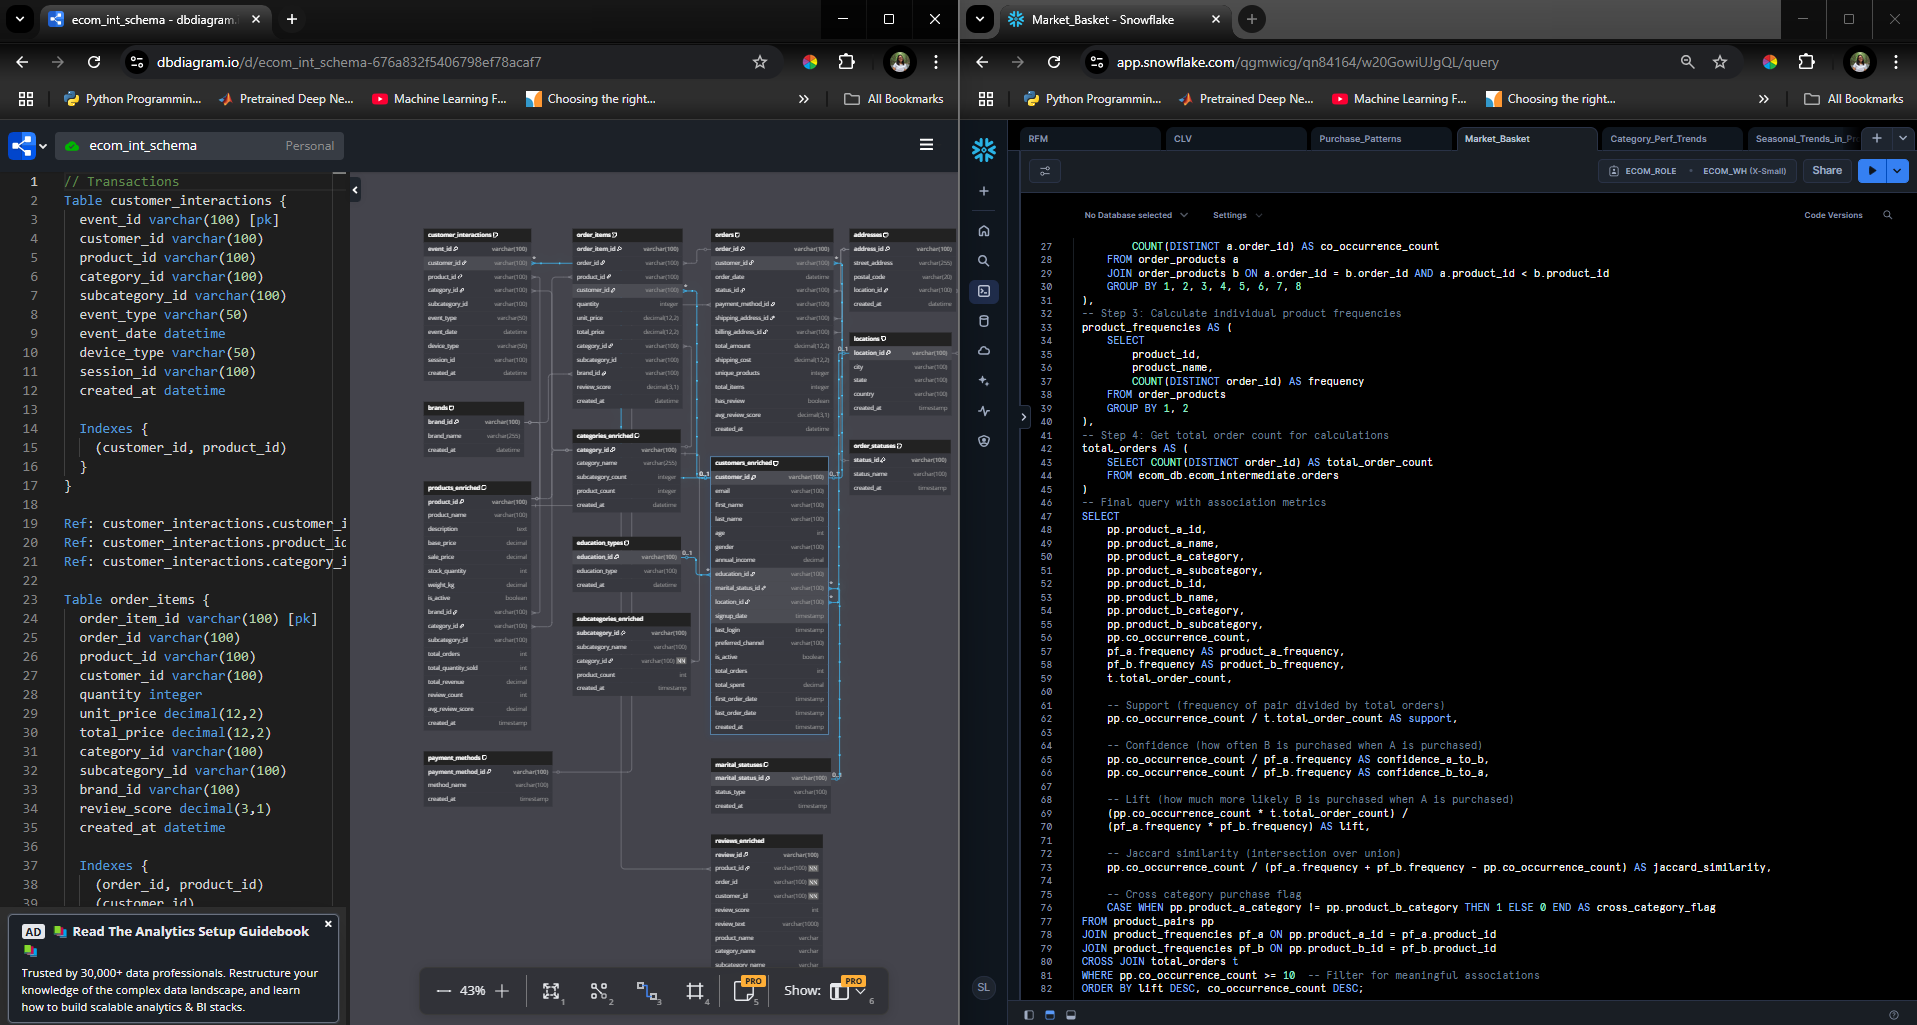The width and height of the screenshot is (1917, 1025).
Task: Open the Data (database) section in Snowflake sidebar
Action: [x=984, y=321]
